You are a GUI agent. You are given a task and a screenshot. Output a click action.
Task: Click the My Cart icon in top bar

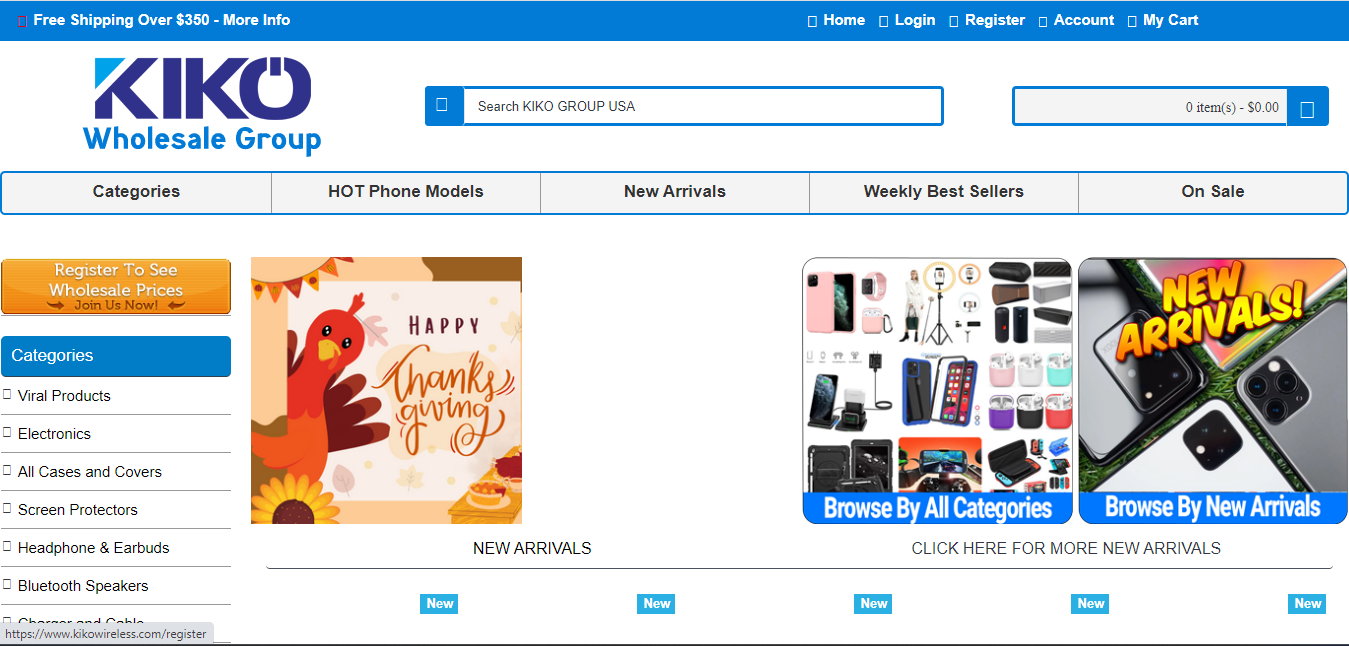pyautogui.click(x=1132, y=21)
